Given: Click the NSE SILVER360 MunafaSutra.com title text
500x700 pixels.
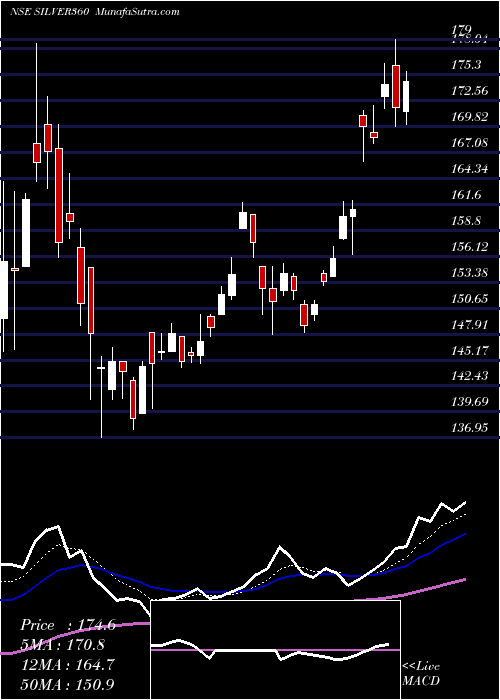Looking at the screenshot, I should click(x=95, y=11).
